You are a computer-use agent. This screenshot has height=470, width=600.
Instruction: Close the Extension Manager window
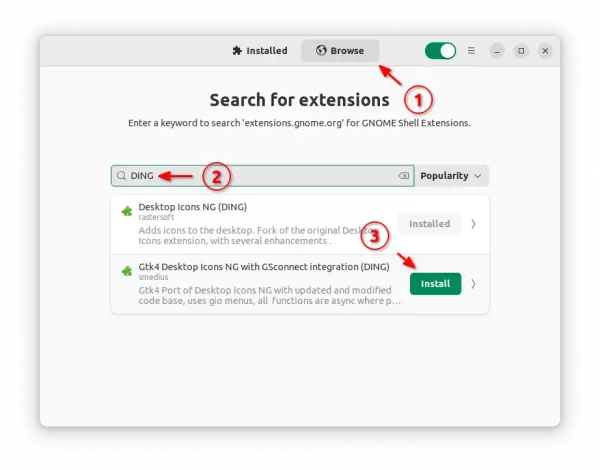click(545, 51)
